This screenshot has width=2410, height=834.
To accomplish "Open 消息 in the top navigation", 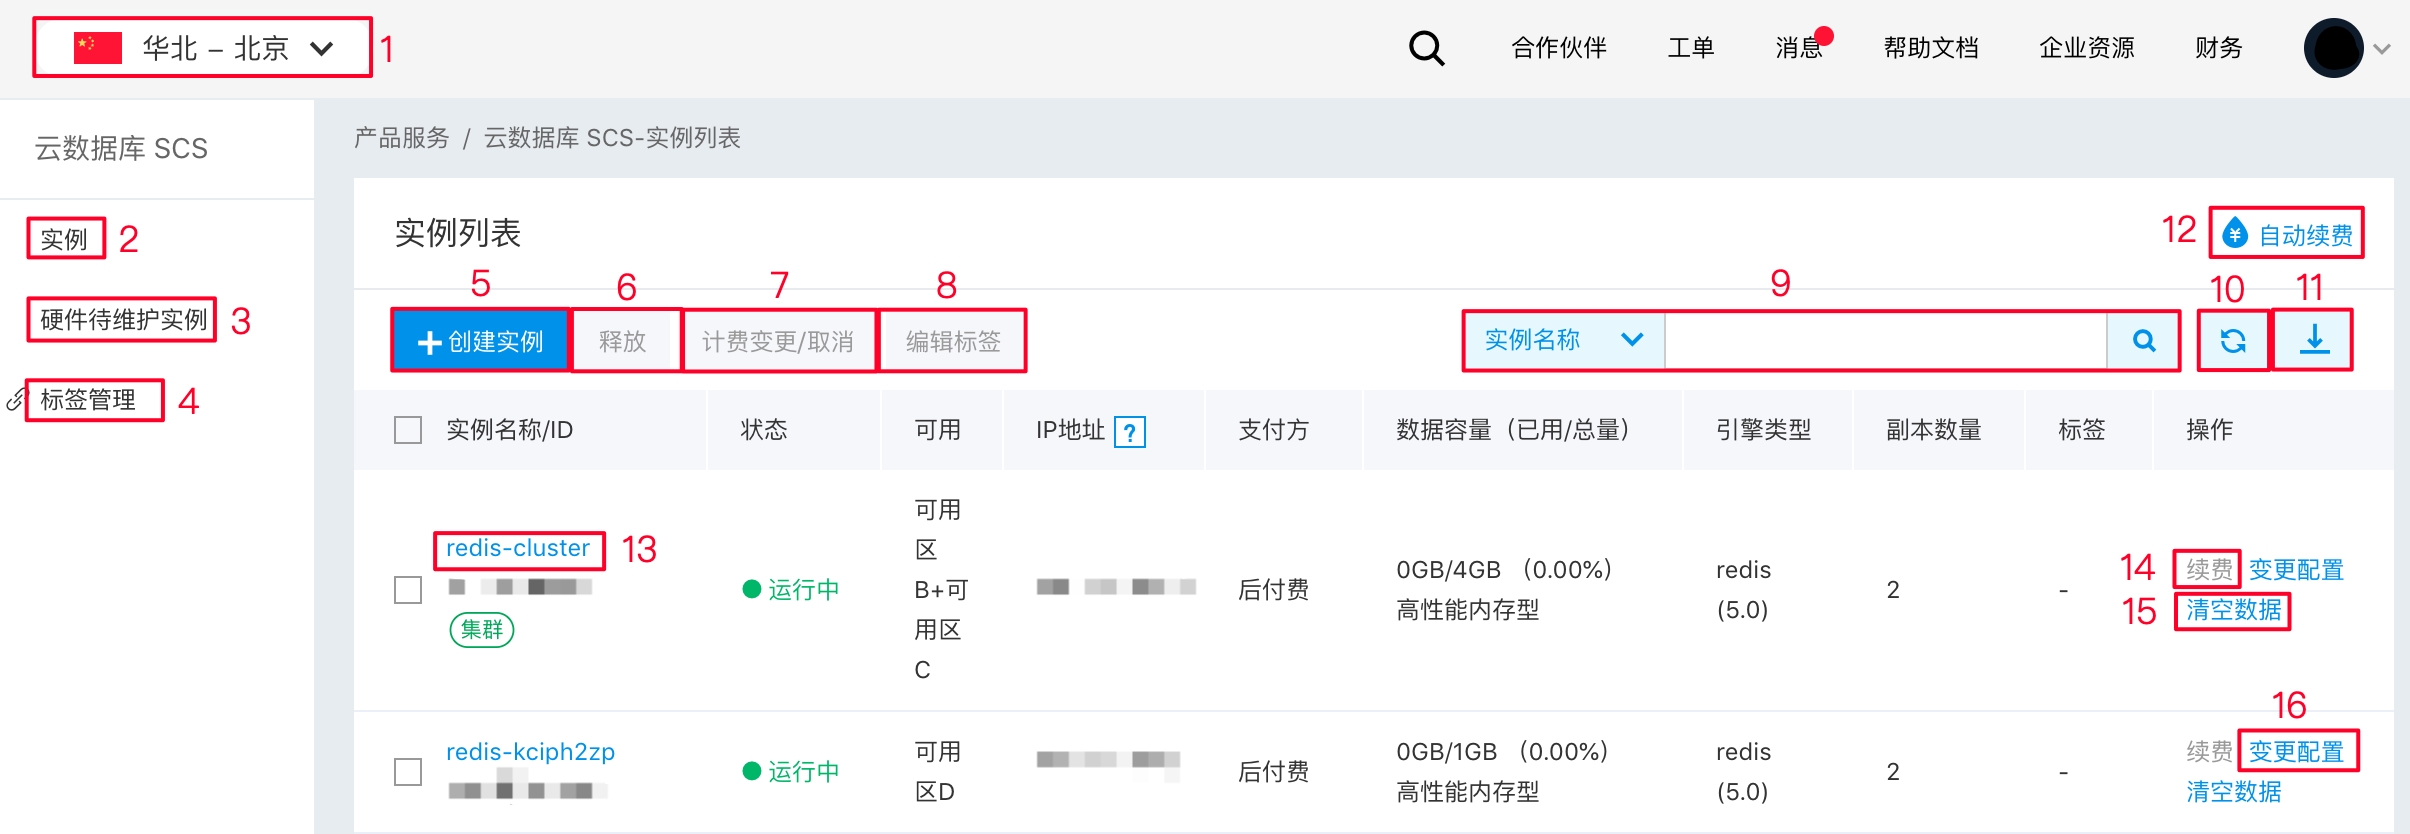I will pos(1799,47).
